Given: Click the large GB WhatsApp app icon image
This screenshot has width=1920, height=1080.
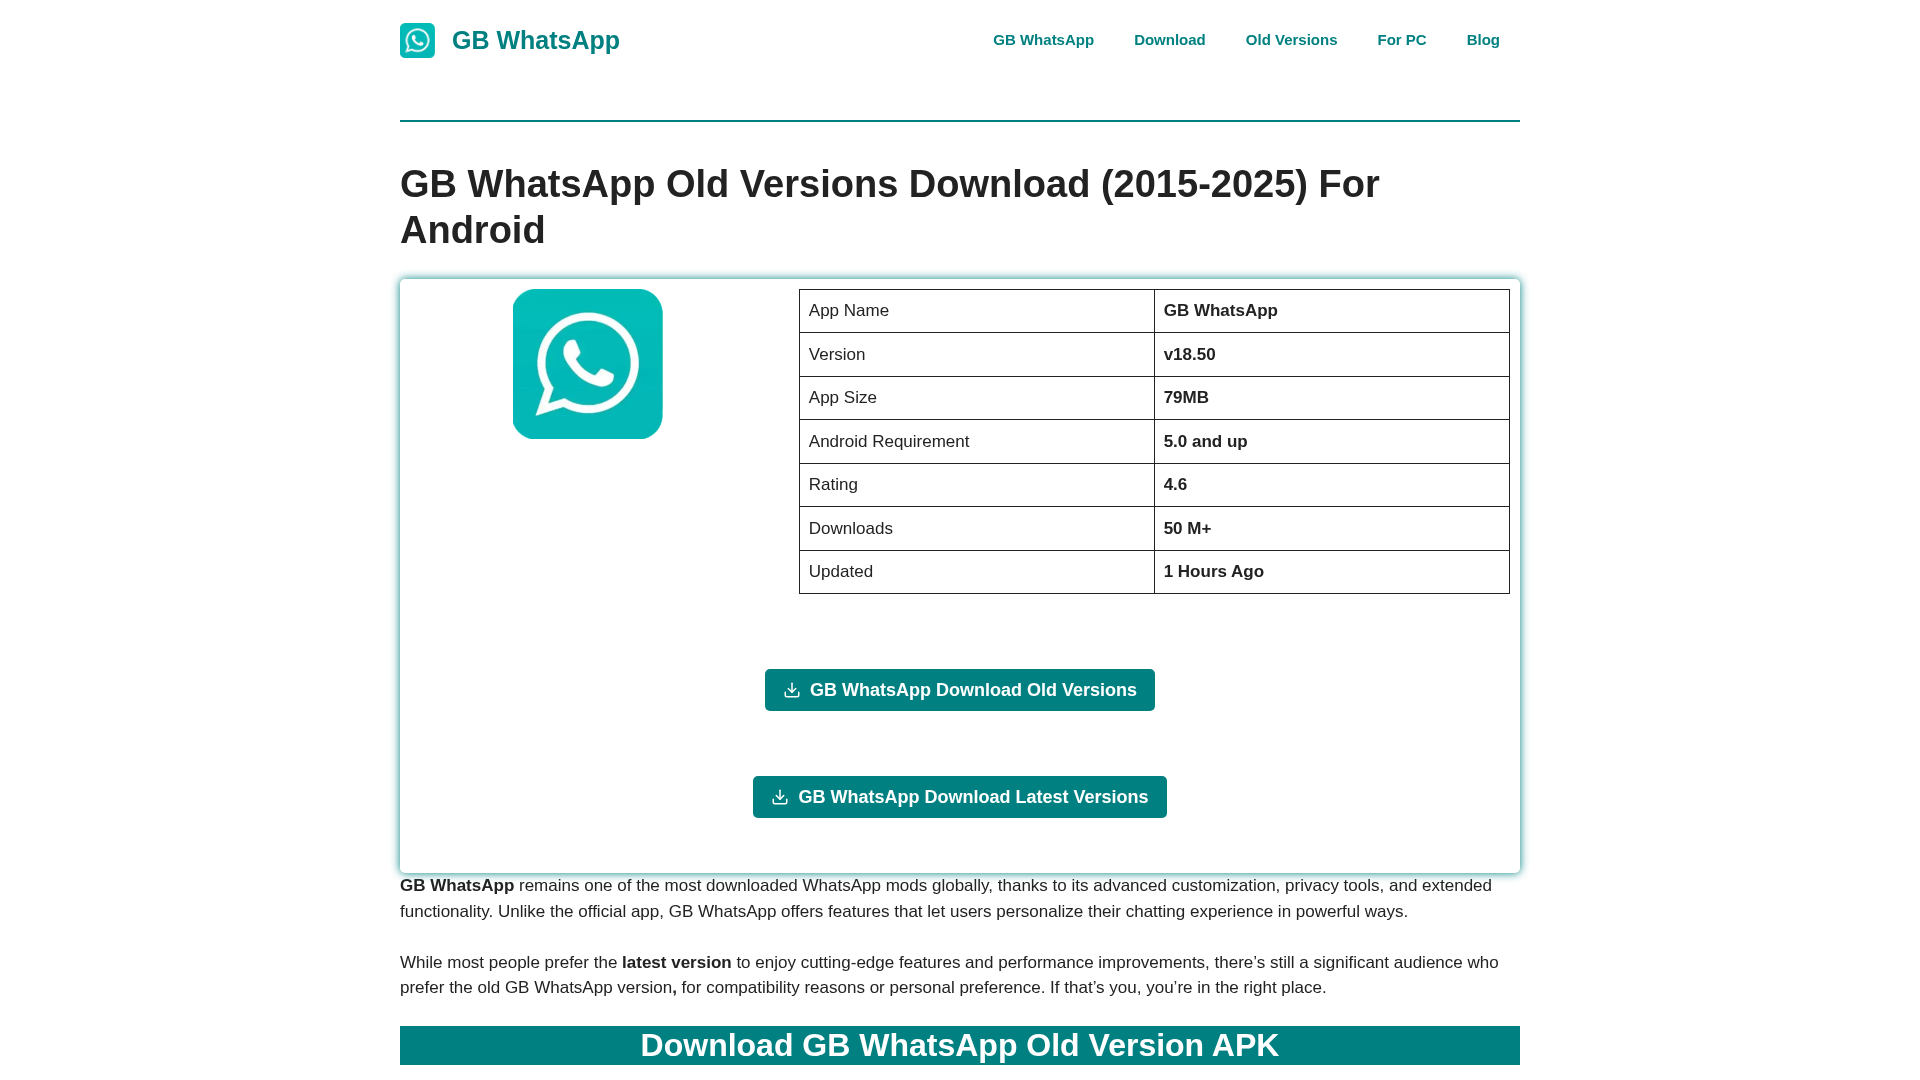Looking at the screenshot, I should tap(588, 364).
